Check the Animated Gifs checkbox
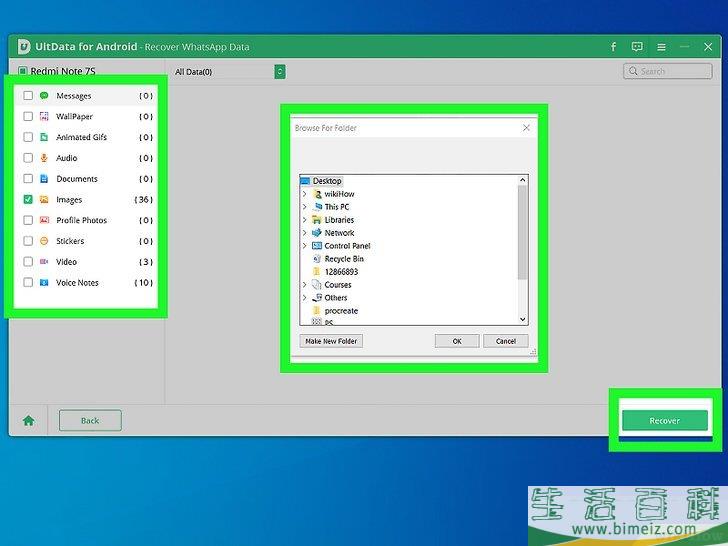 click(28, 137)
